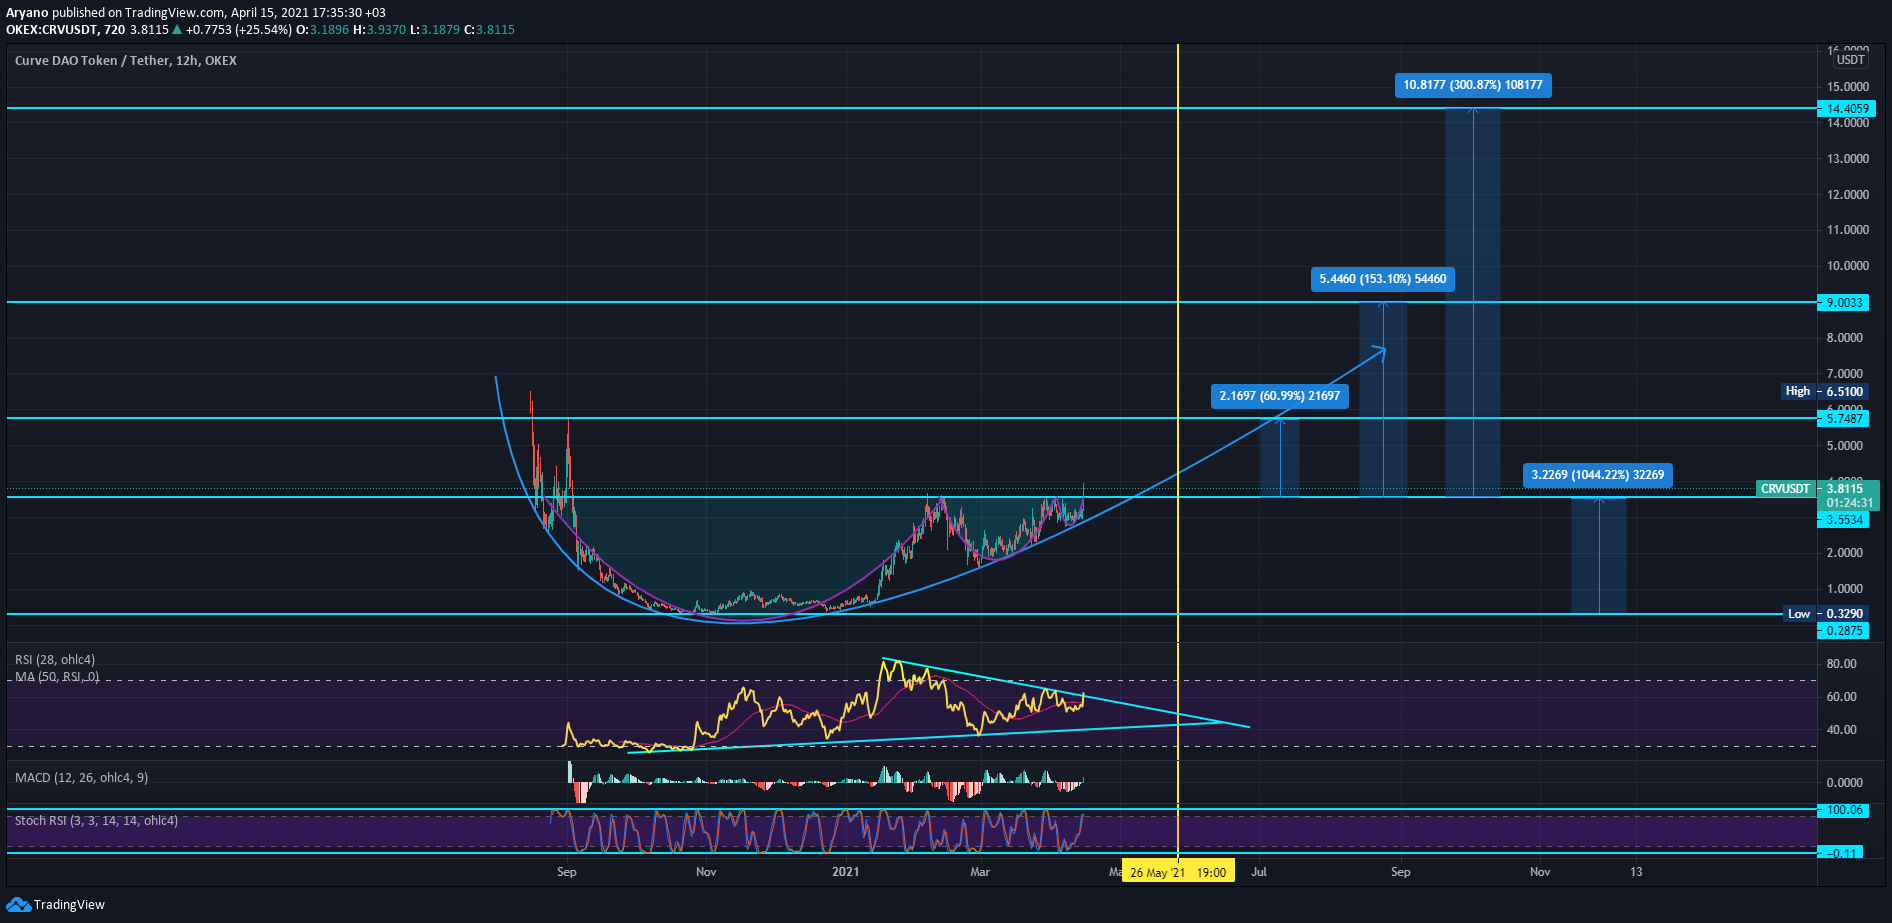The width and height of the screenshot is (1892, 923).
Task: Select the 0.2875 price tag
Action: point(1843,631)
